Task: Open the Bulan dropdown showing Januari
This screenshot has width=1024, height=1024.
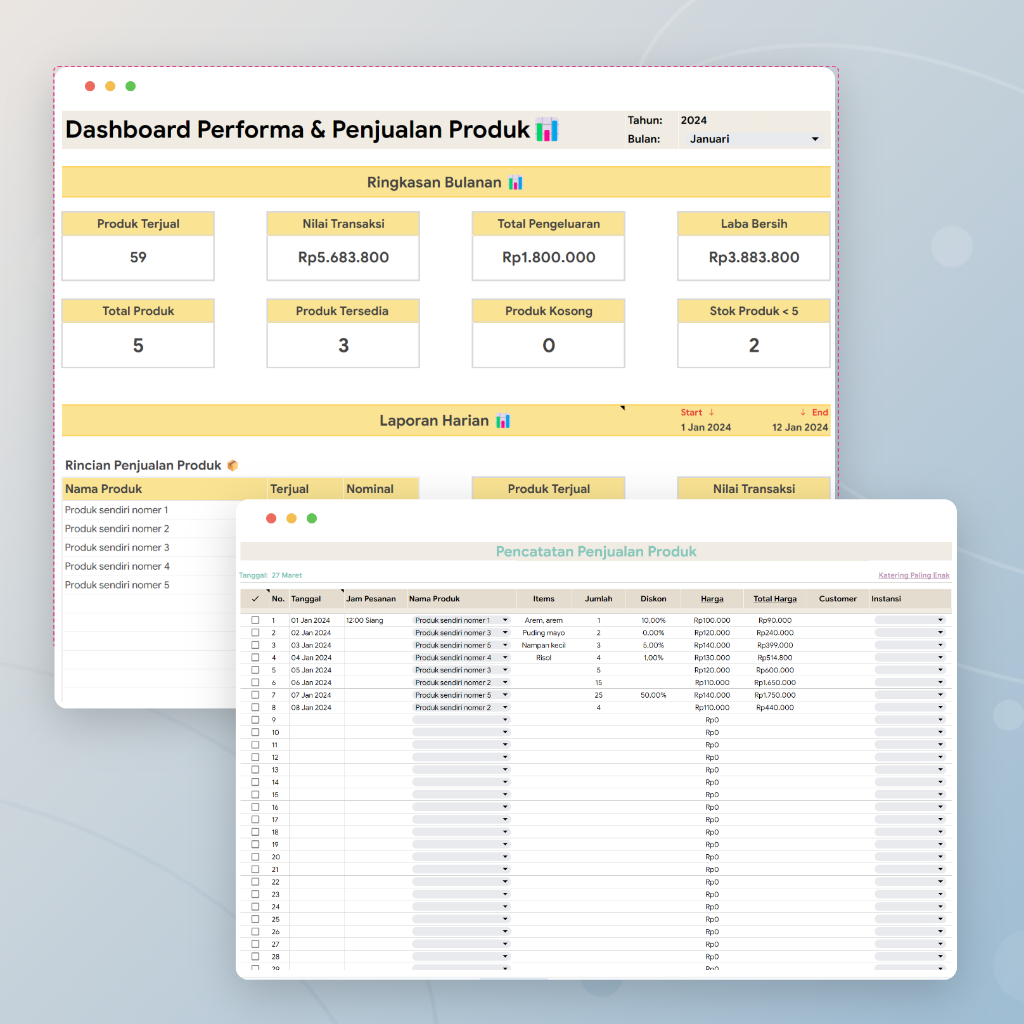Action: 754,139
